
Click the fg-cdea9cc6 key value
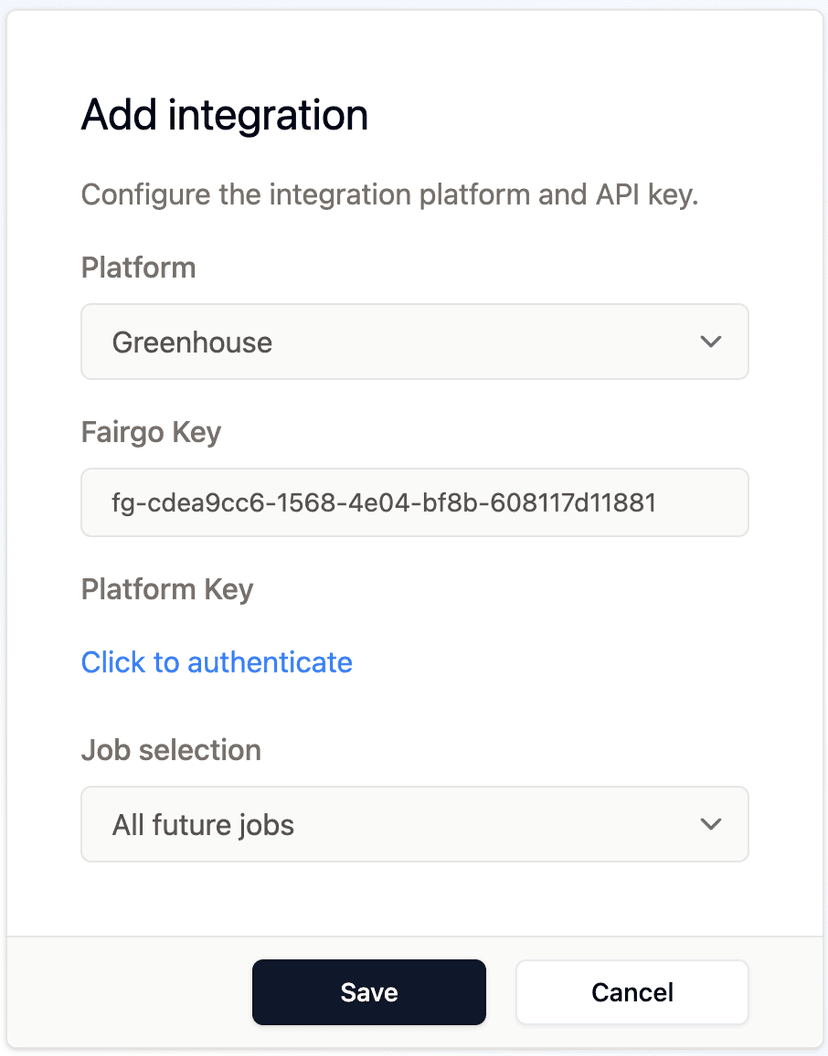coord(382,502)
